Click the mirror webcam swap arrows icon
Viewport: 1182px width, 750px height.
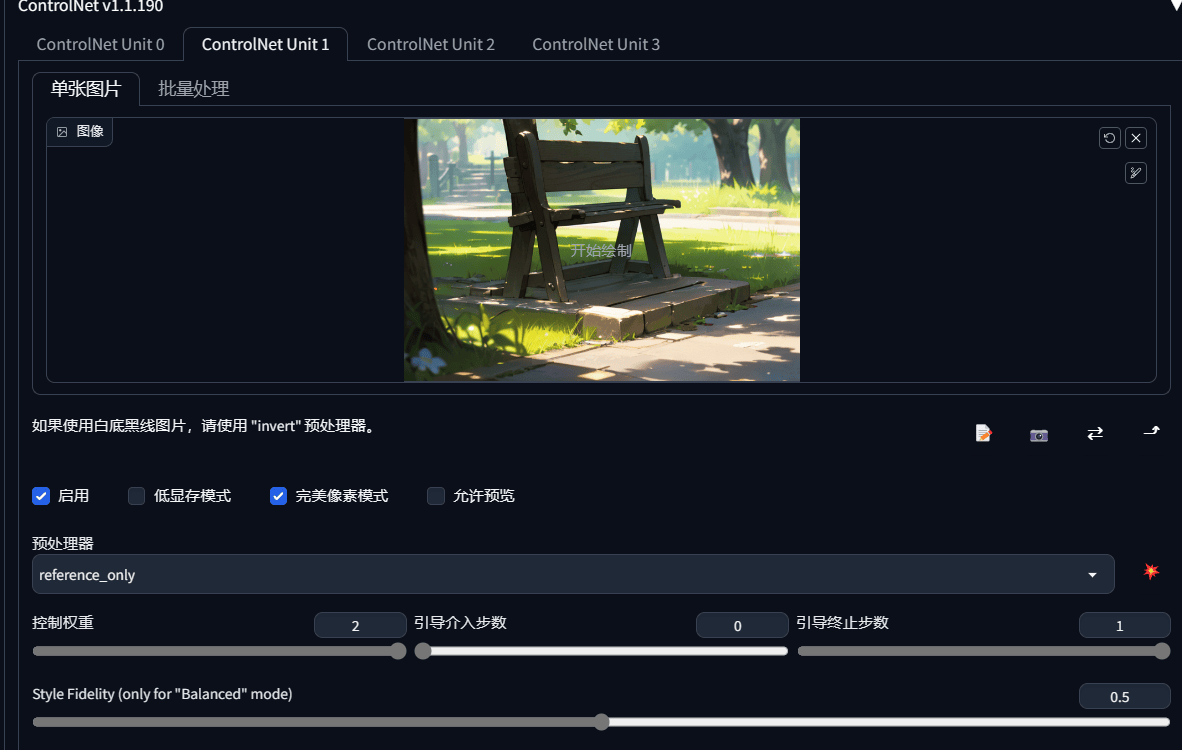pos(1095,433)
